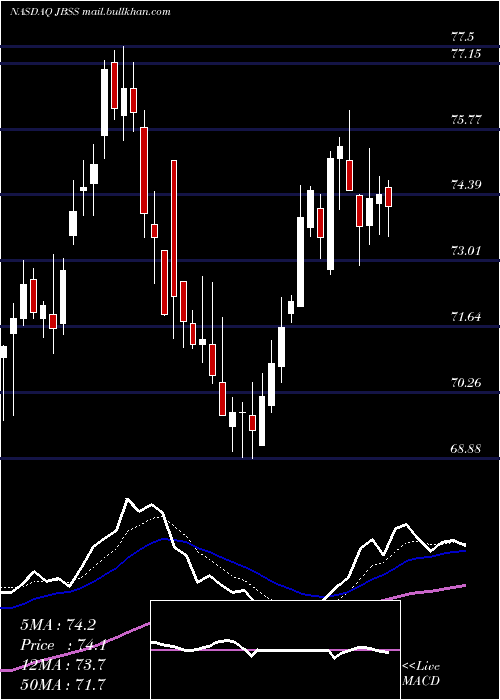Click the 71.64 price level label
Screen dimensions: 500x700
click(466, 317)
